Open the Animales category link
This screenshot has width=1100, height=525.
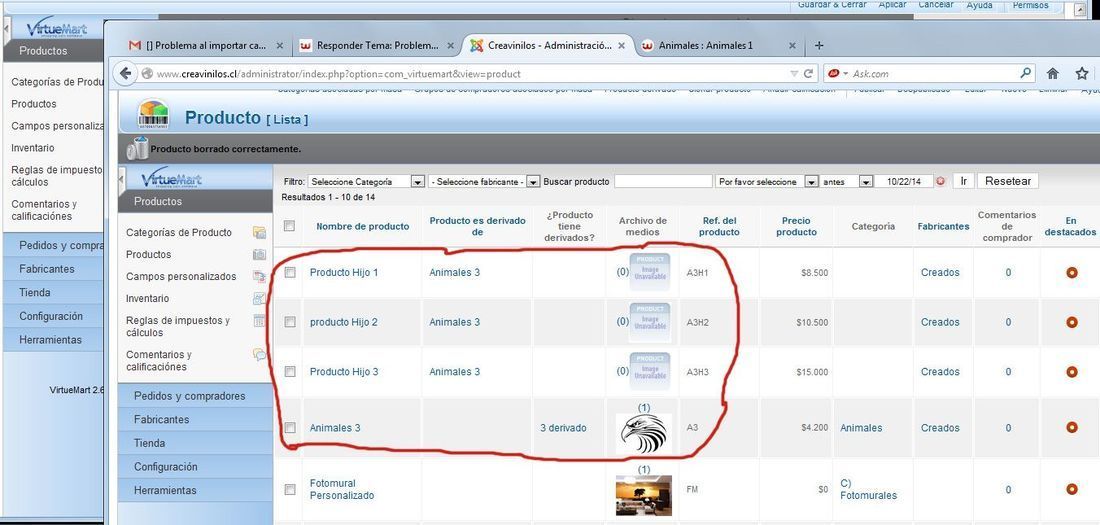coord(861,427)
